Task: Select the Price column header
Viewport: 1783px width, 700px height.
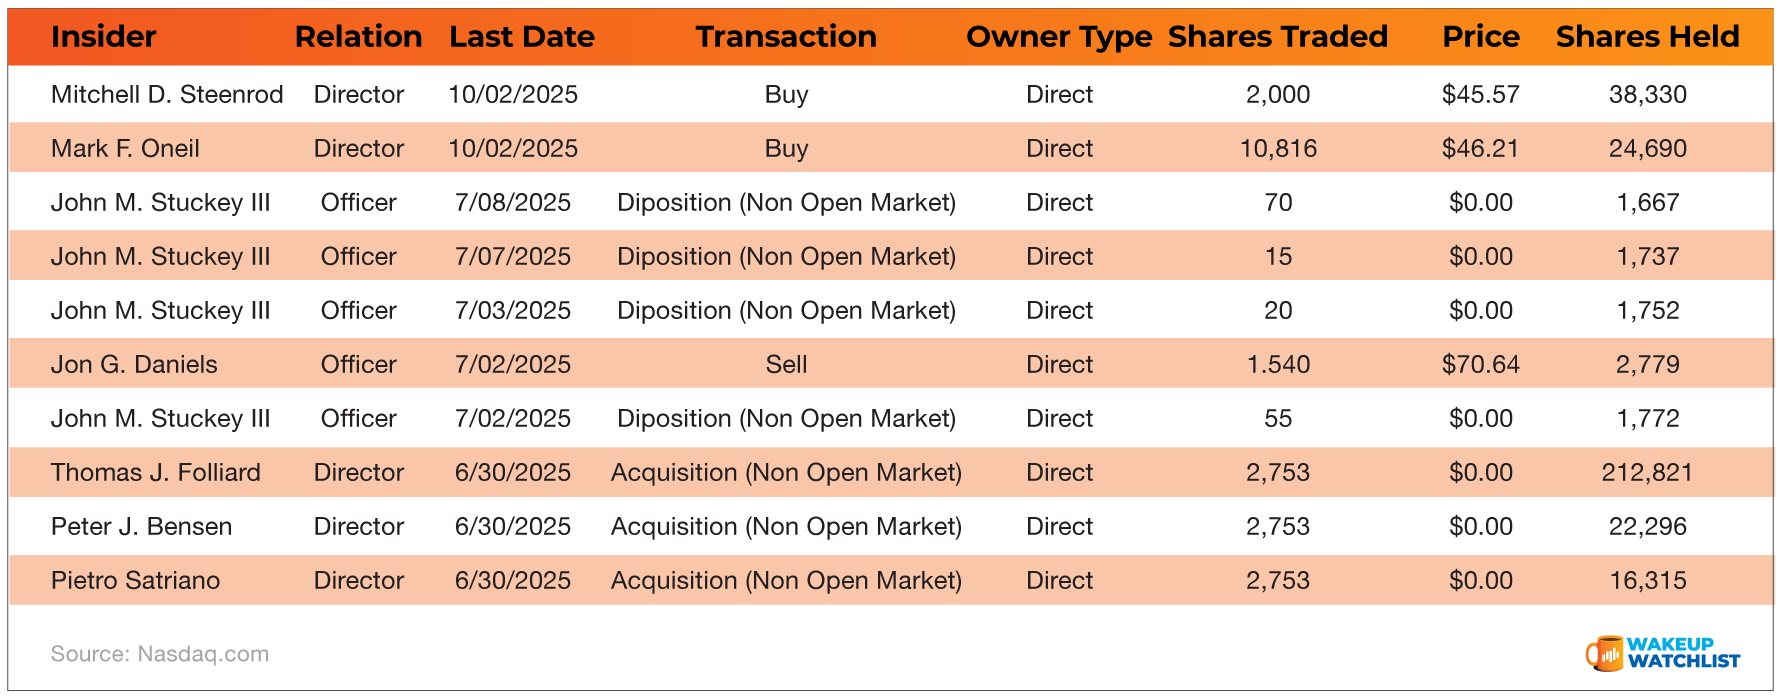Action: [x=1480, y=37]
